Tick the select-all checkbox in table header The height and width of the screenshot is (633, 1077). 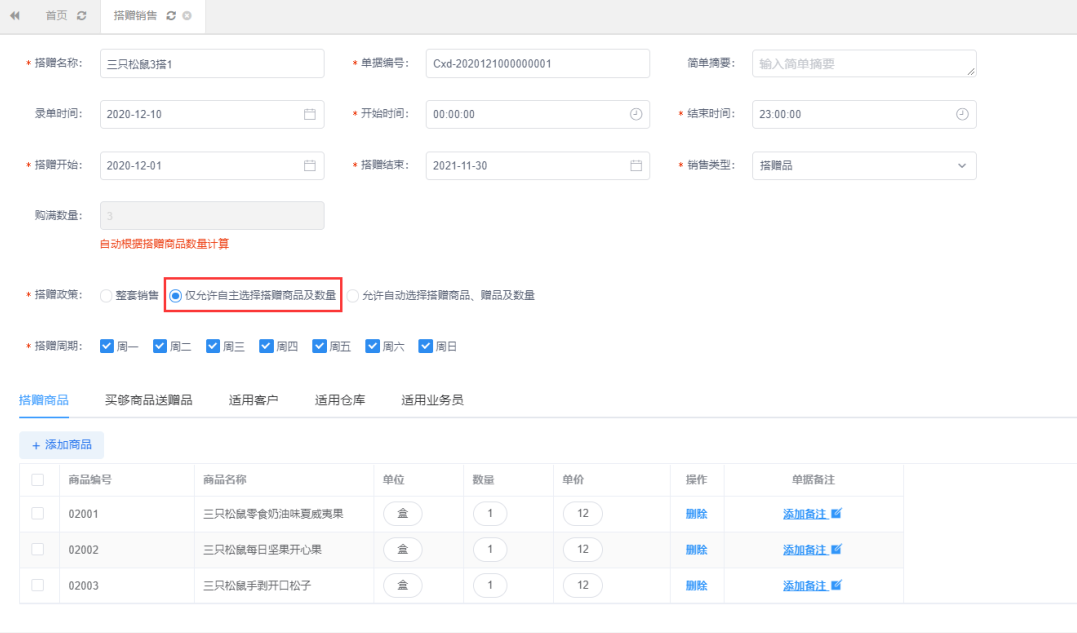point(38,480)
